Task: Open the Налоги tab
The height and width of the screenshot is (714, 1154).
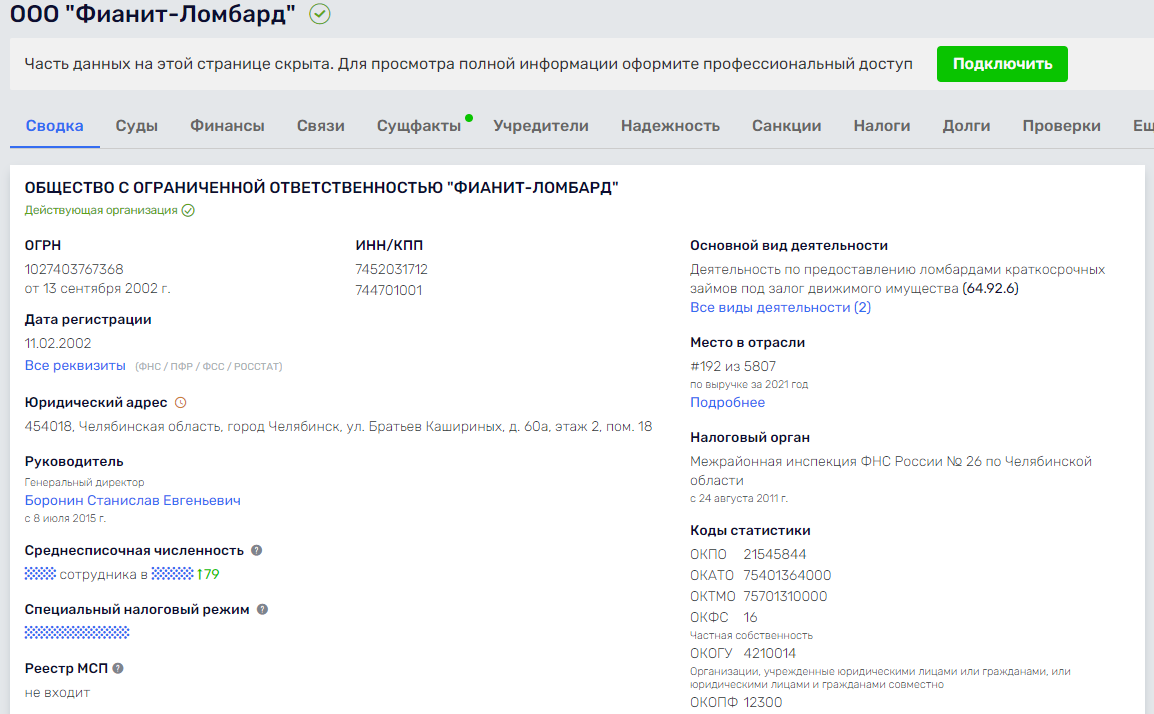Action: [x=882, y=126]
